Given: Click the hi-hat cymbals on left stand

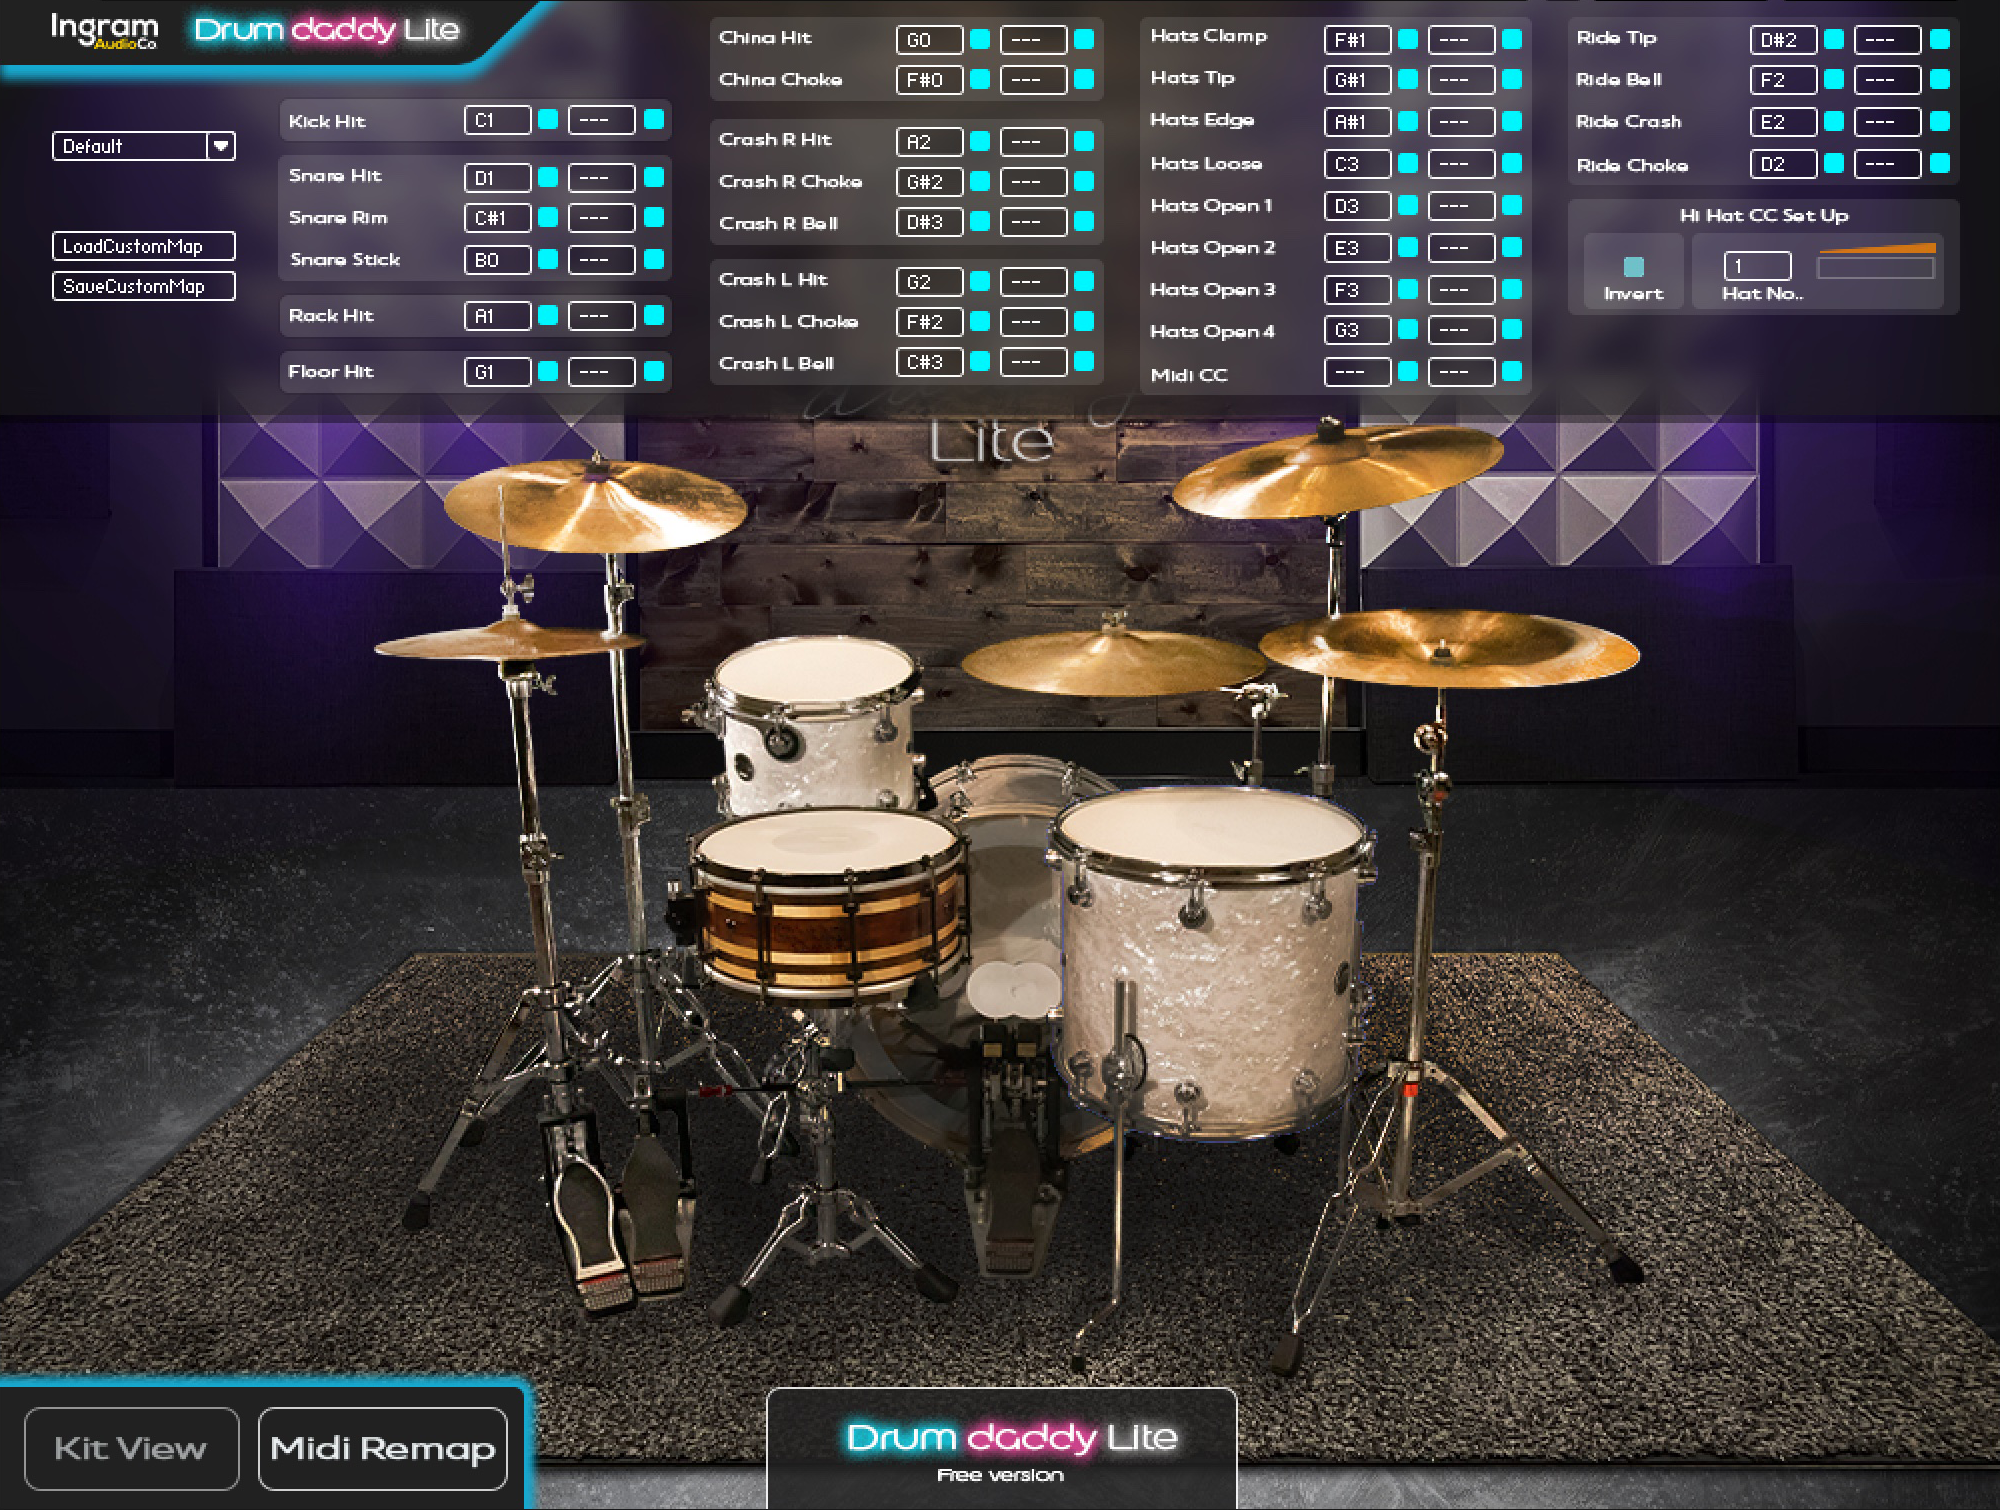Looking at the screenshot, I should [508, 640].
